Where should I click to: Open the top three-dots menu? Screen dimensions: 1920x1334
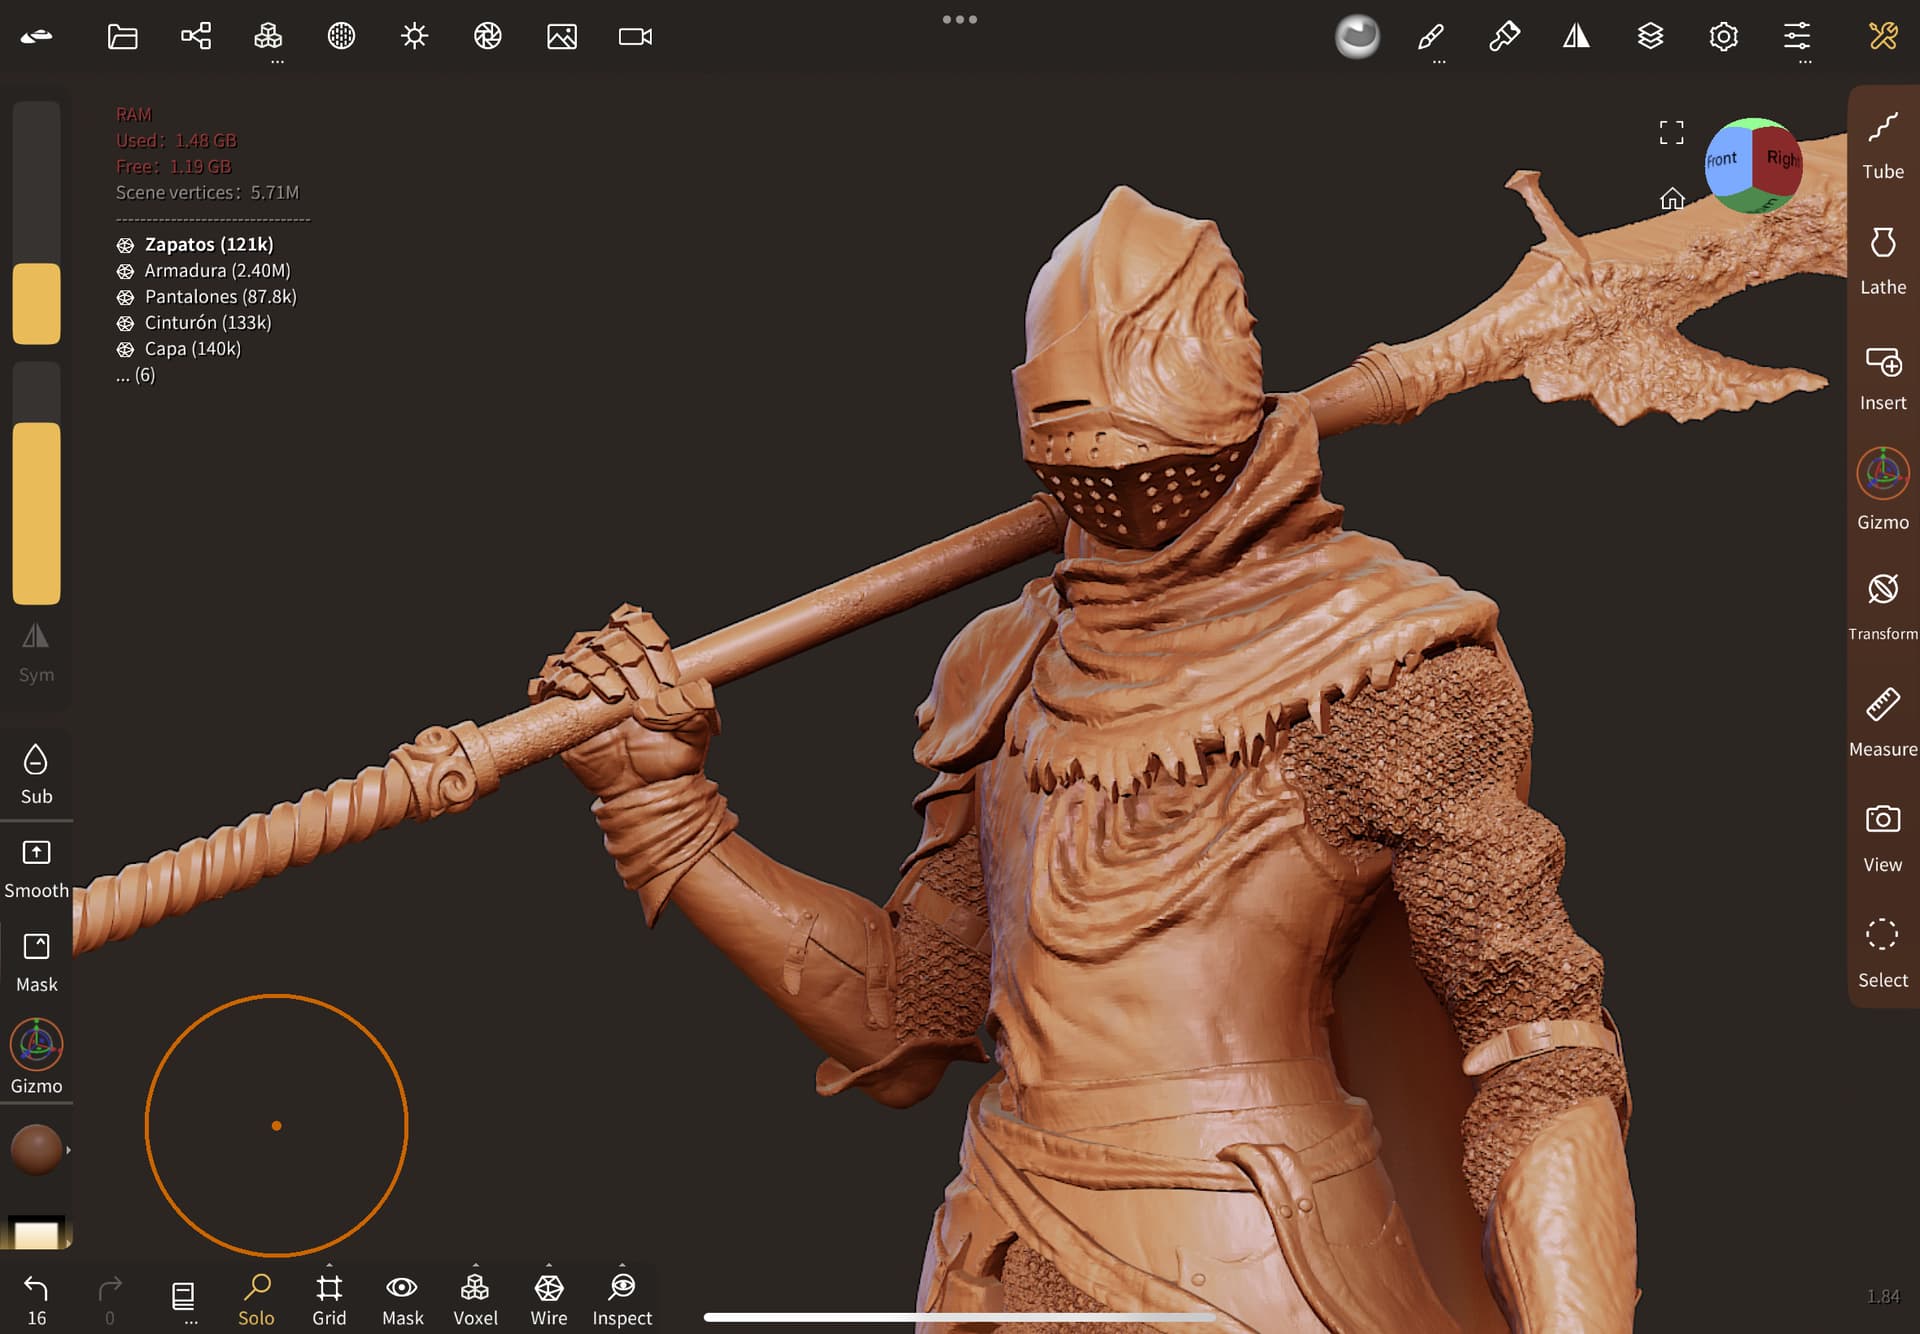pyautogui.click(x=959, y=19)
